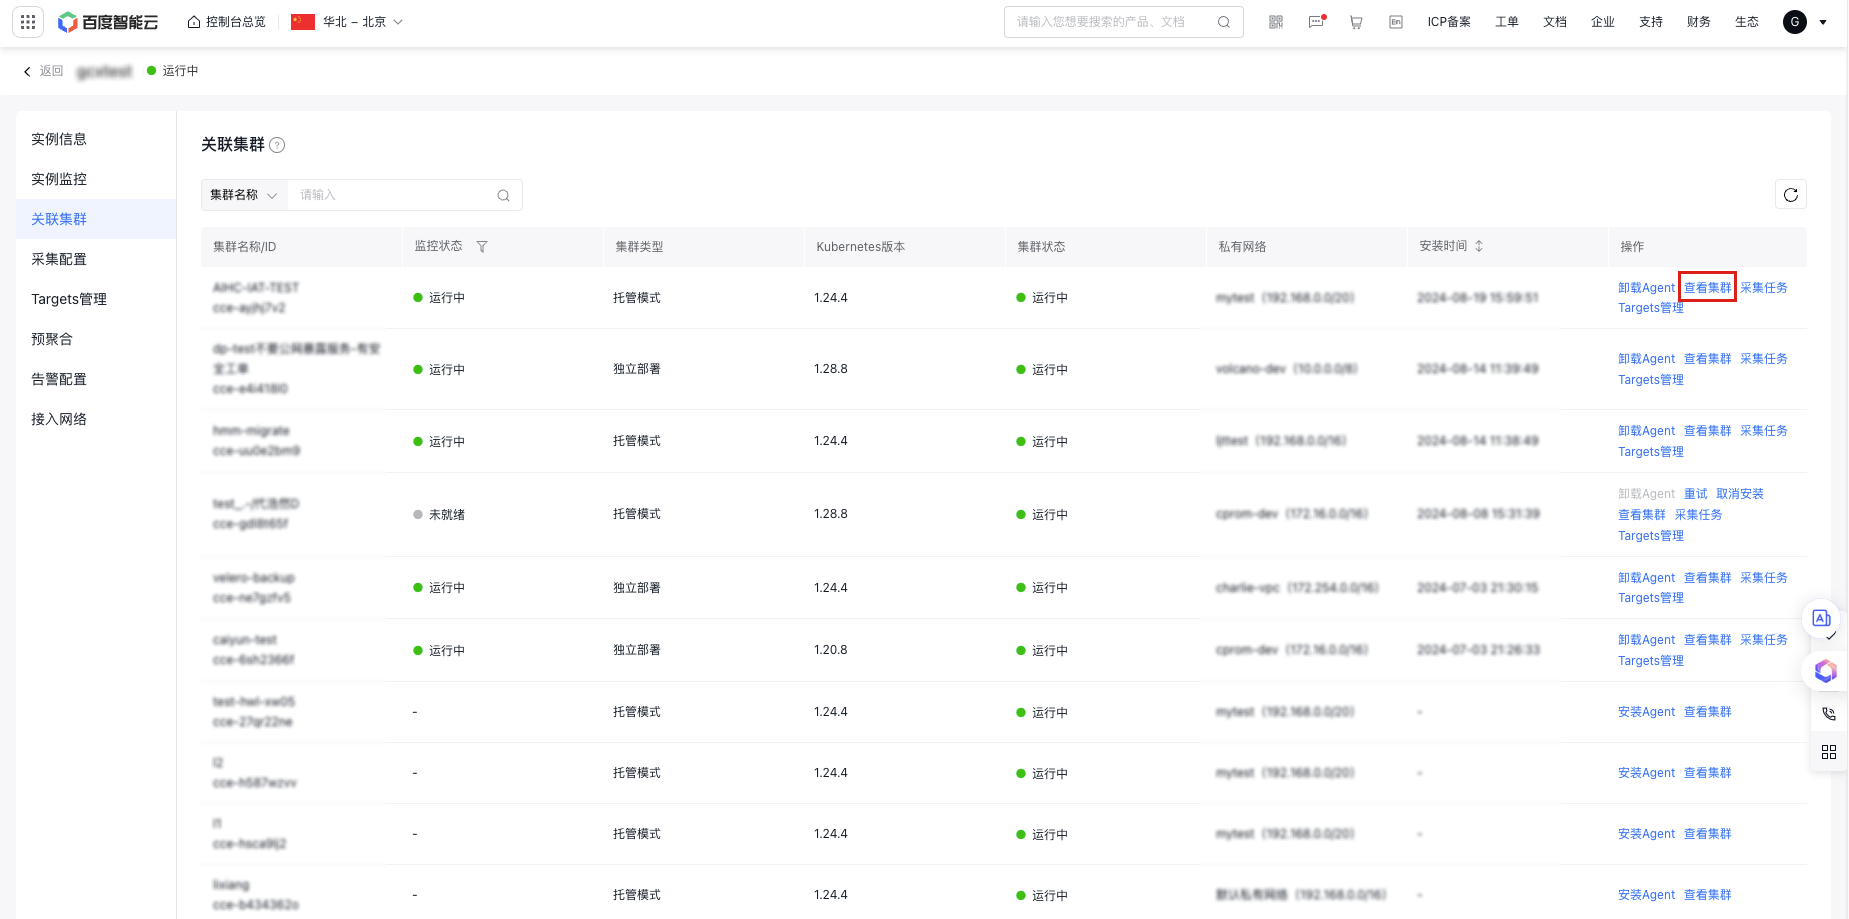
Task: Click 查看集群 in the first row
Action: (x=1707, y=288)
